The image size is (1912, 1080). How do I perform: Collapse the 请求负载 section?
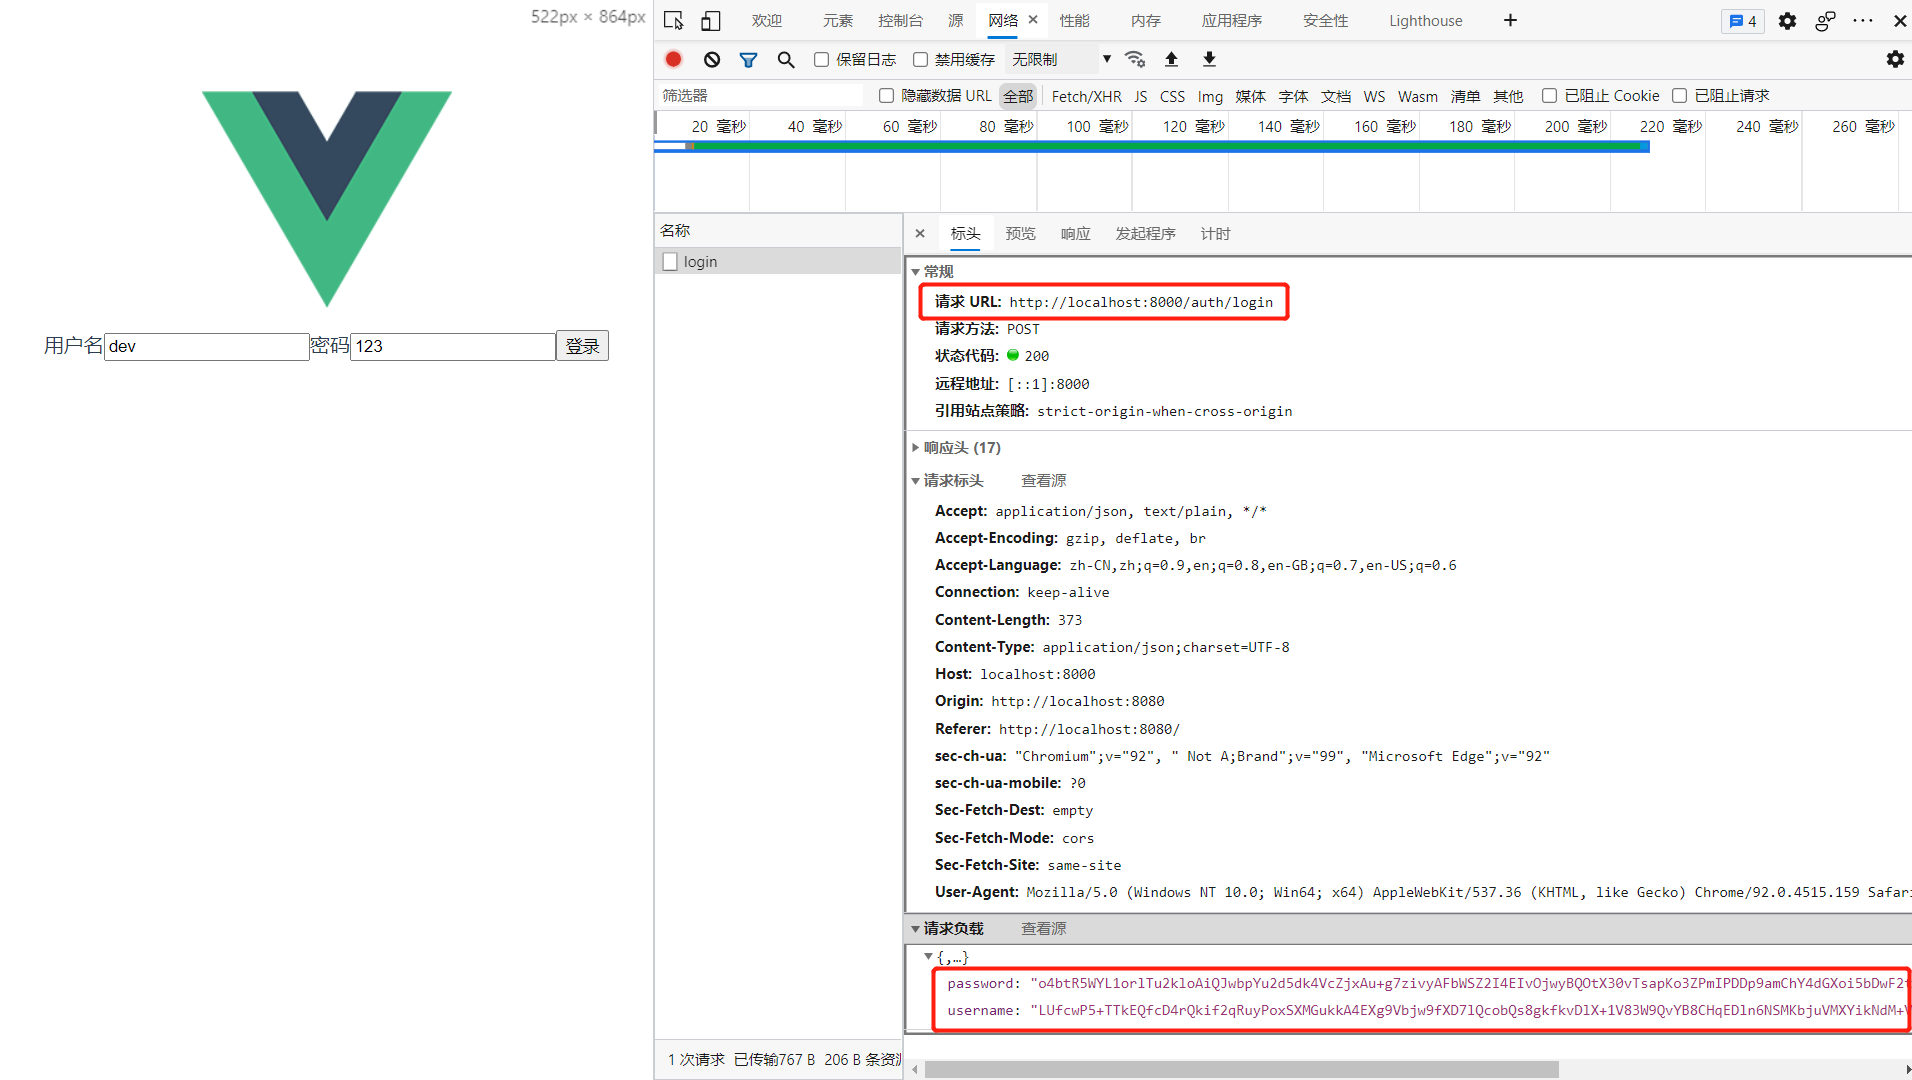pyautogui.click(x=915, y=929)
